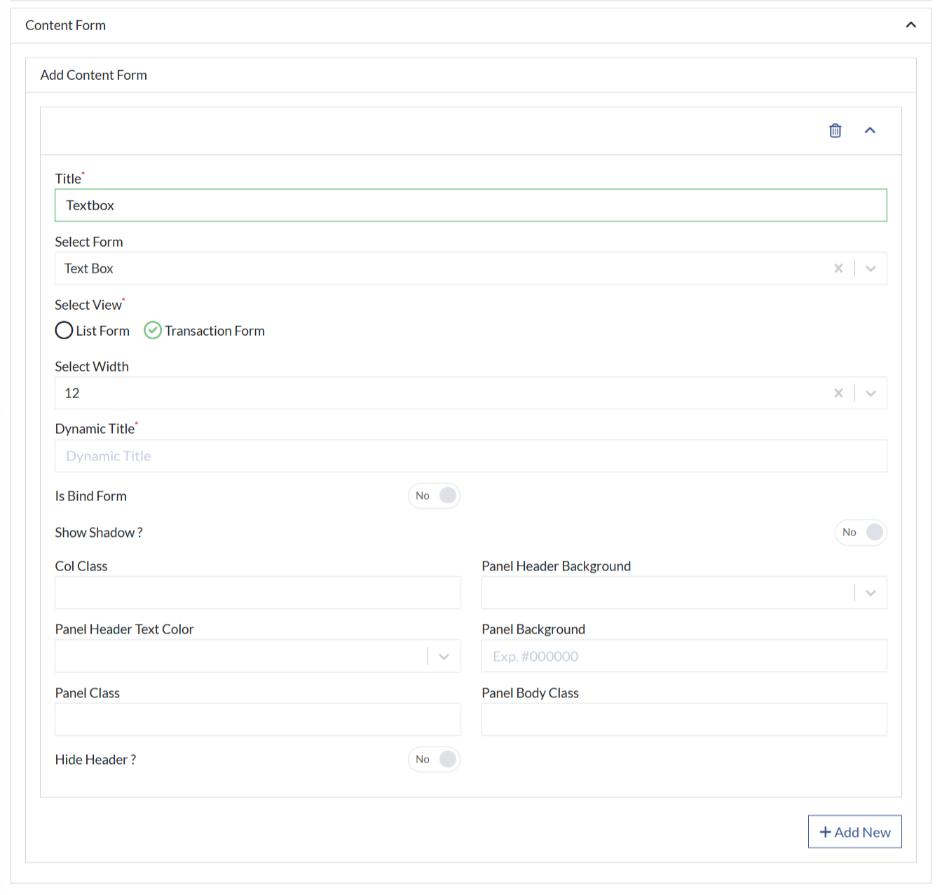Click the Add New button
The height and width of the screenshot is (895, 942).
pyautogui.click(x=854, y=832)
